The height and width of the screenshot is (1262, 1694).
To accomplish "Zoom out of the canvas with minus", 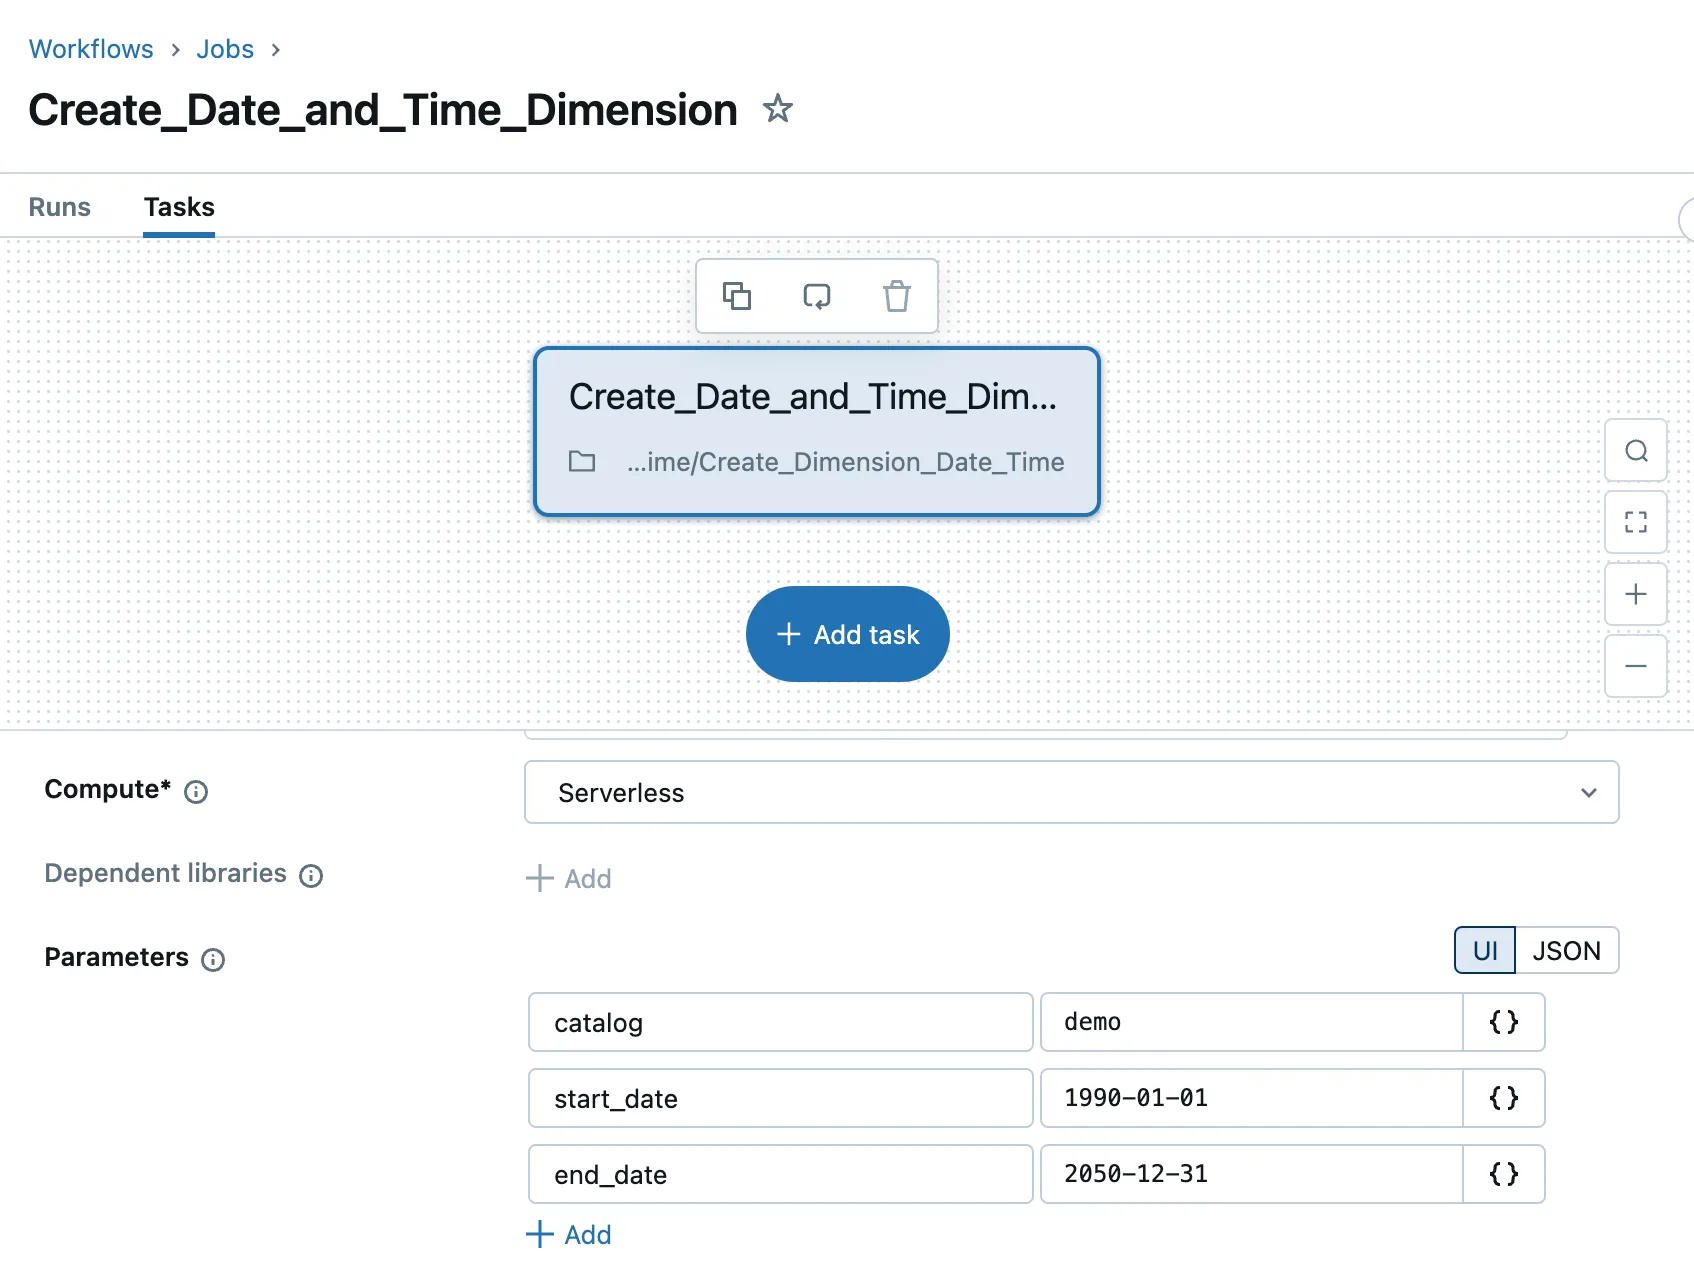I will (x=1635, y=666).
